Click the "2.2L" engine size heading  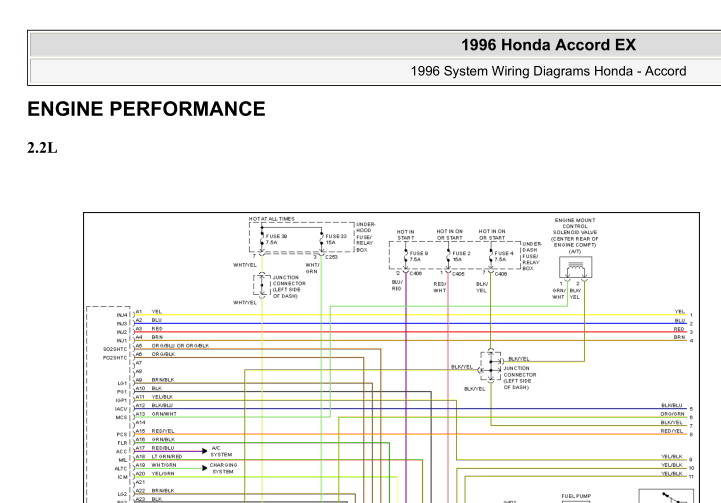42,148
